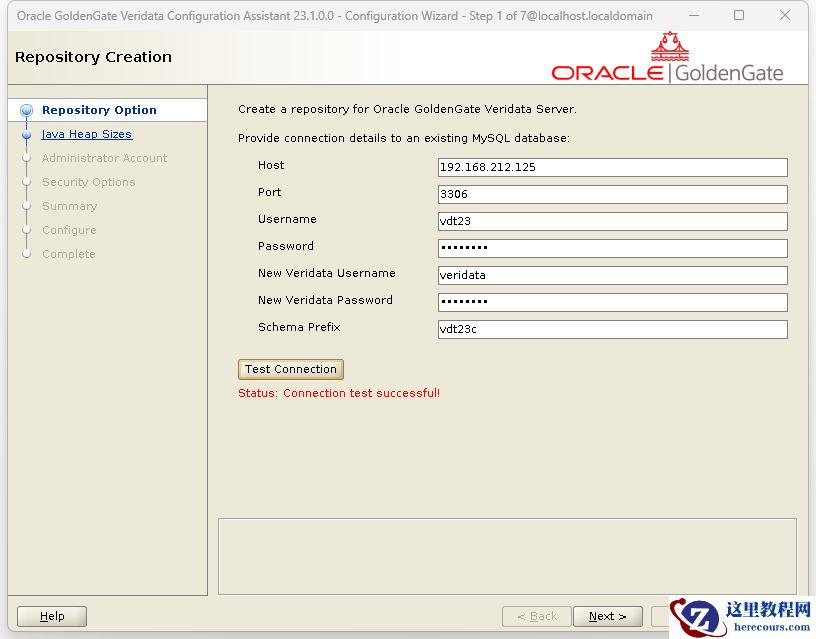Focus the Port field showing 3306
Image resolution: width=816 pixels, height=639 pixels.
coord(612,194)
